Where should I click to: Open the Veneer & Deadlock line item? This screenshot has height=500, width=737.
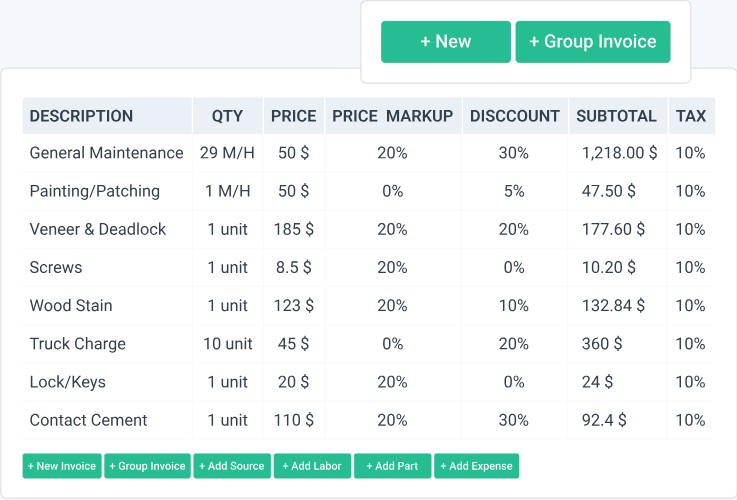[98, 229]
